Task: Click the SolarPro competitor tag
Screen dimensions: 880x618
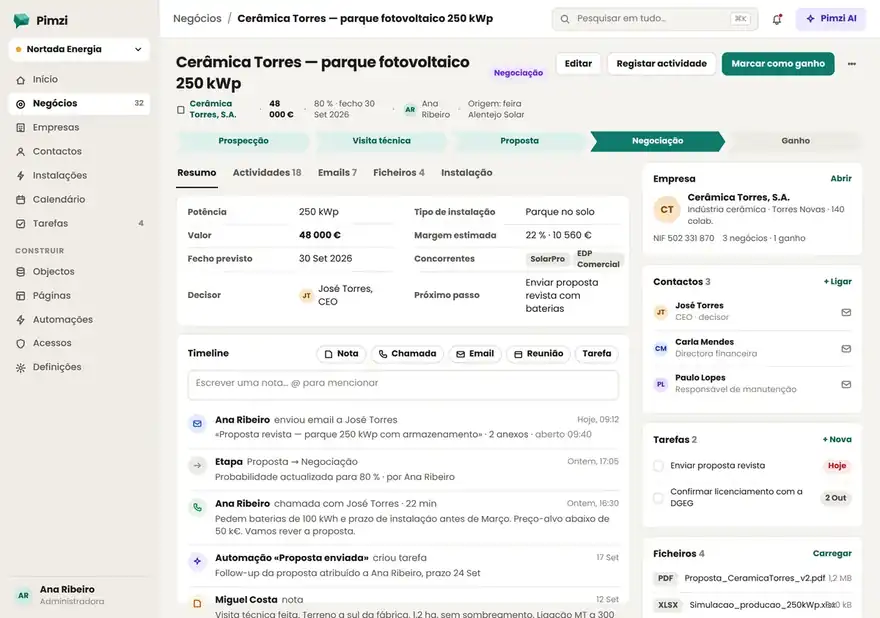Action: click(x=547, y=259)
